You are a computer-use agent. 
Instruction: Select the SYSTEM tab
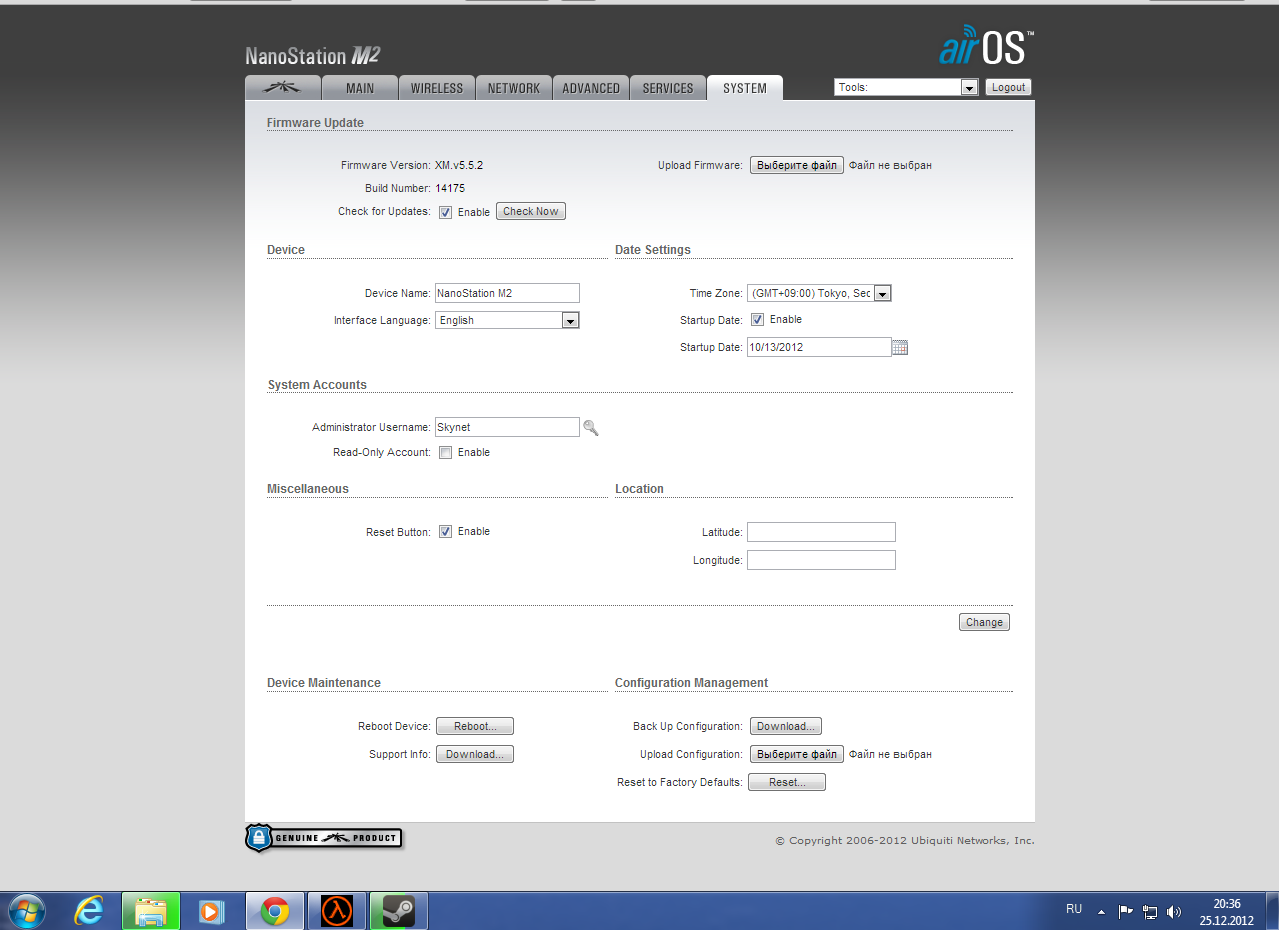click(x=745, y=88)
